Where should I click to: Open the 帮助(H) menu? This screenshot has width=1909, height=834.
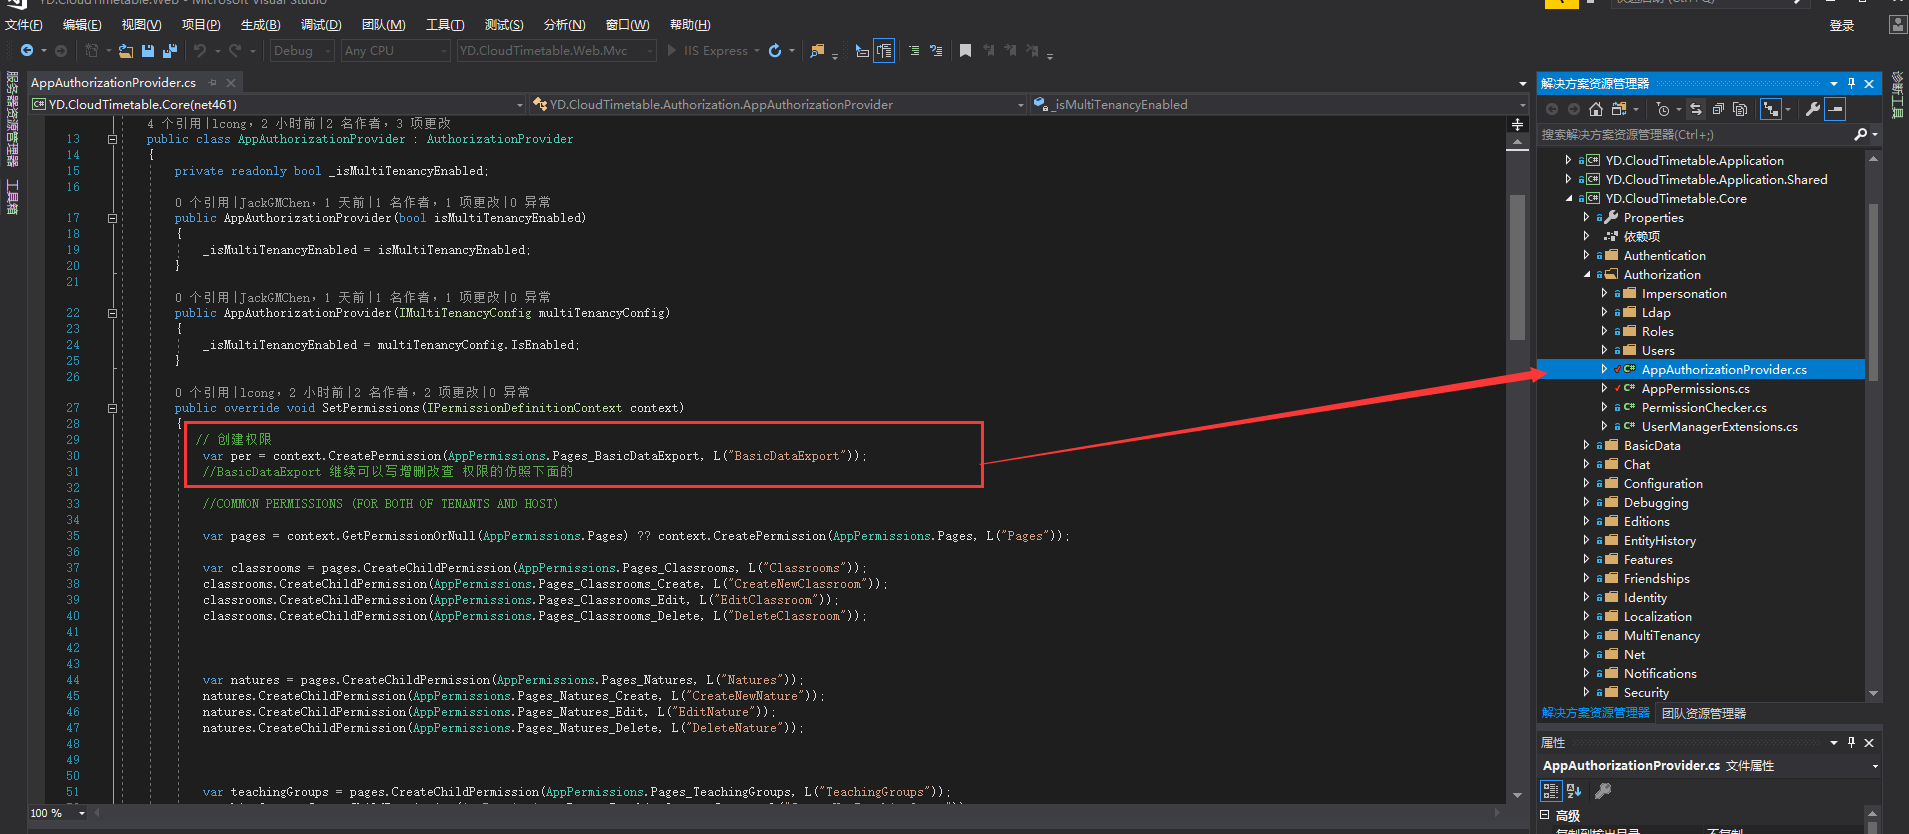click(690, 25)
